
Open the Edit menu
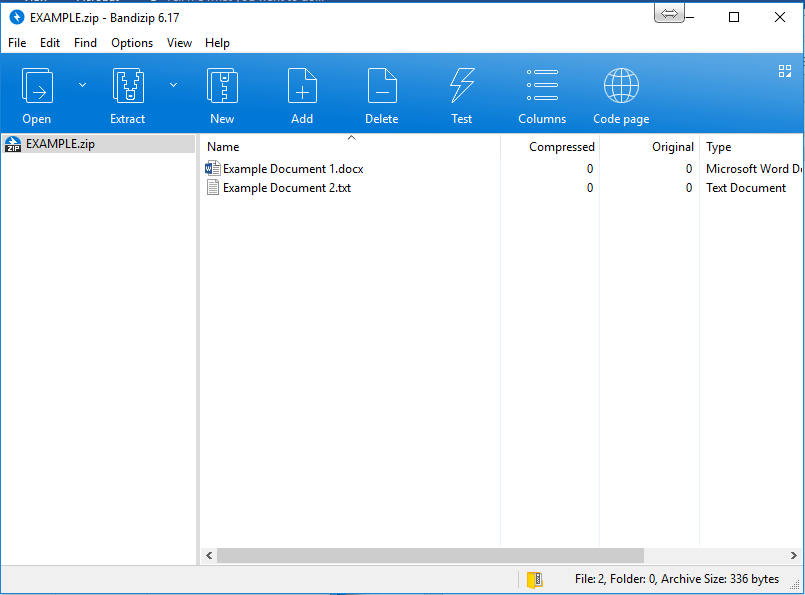tap(50, 43)
